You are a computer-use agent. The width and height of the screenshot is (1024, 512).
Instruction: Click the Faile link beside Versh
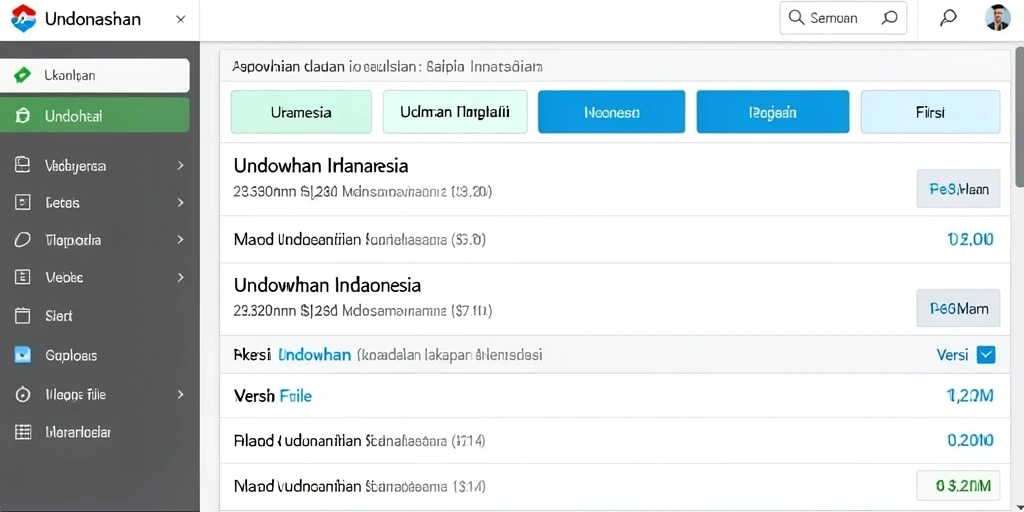coord(295,395)
